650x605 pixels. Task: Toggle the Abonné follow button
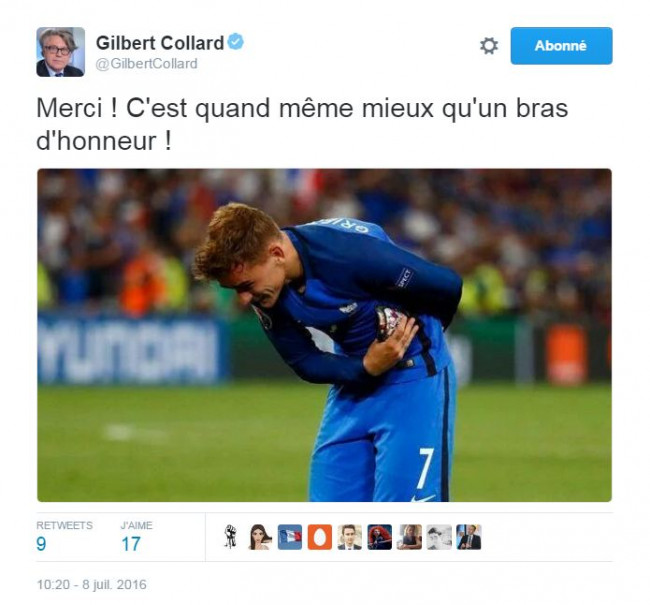[561, 46]
